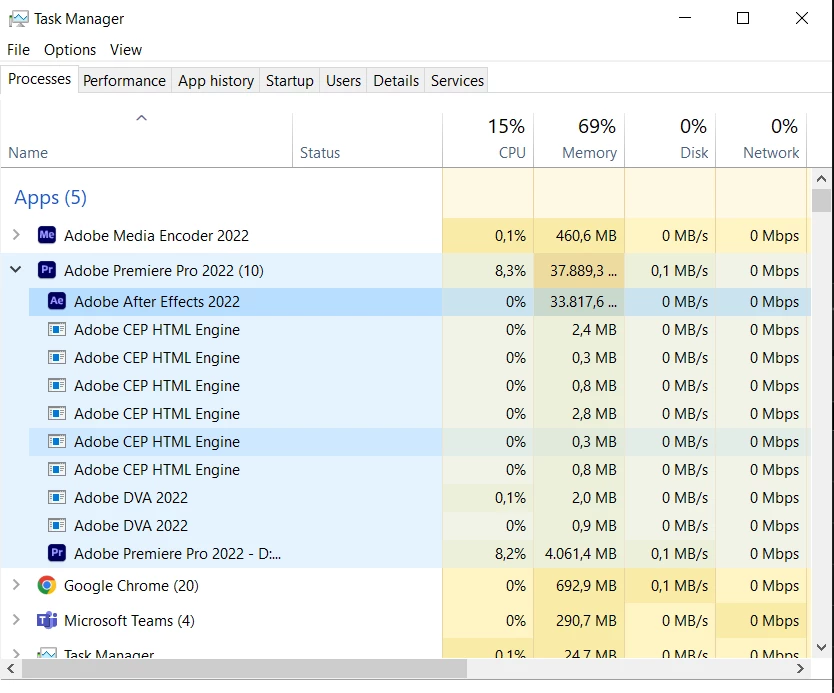The width and height of the screenshot is (834, 693).
Task: Click the horizontal scrollbar thumb
Action: coord(244,669)
